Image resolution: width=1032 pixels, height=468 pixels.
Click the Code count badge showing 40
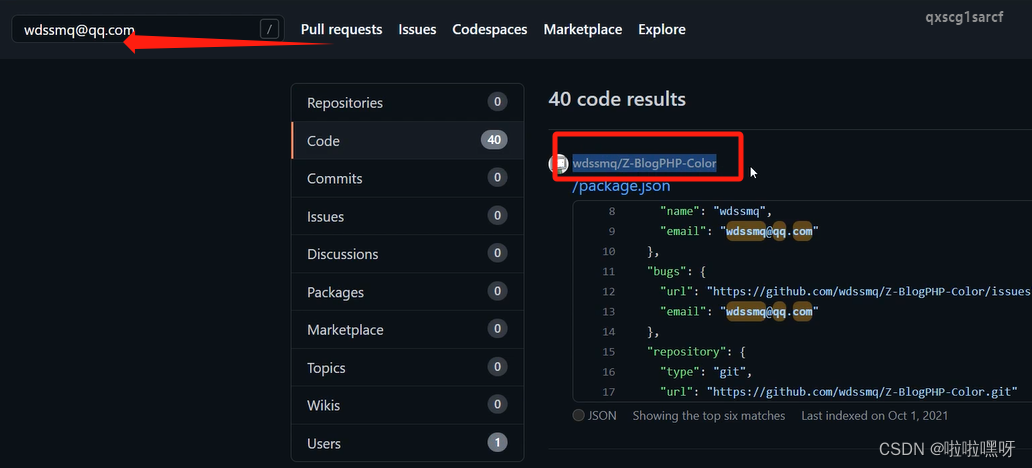pos(494,140)
